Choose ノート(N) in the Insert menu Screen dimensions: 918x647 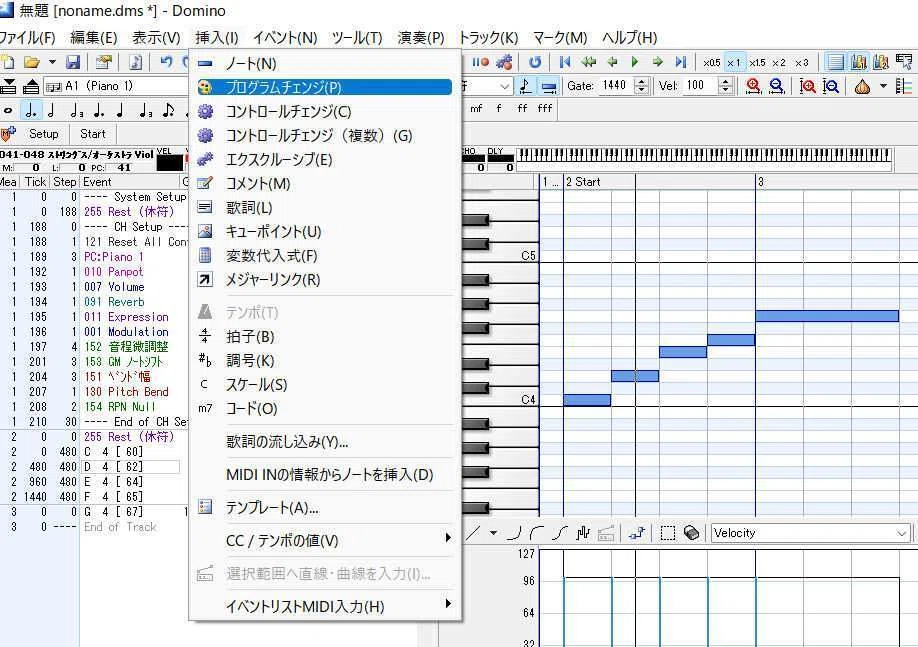coord(323,63)
